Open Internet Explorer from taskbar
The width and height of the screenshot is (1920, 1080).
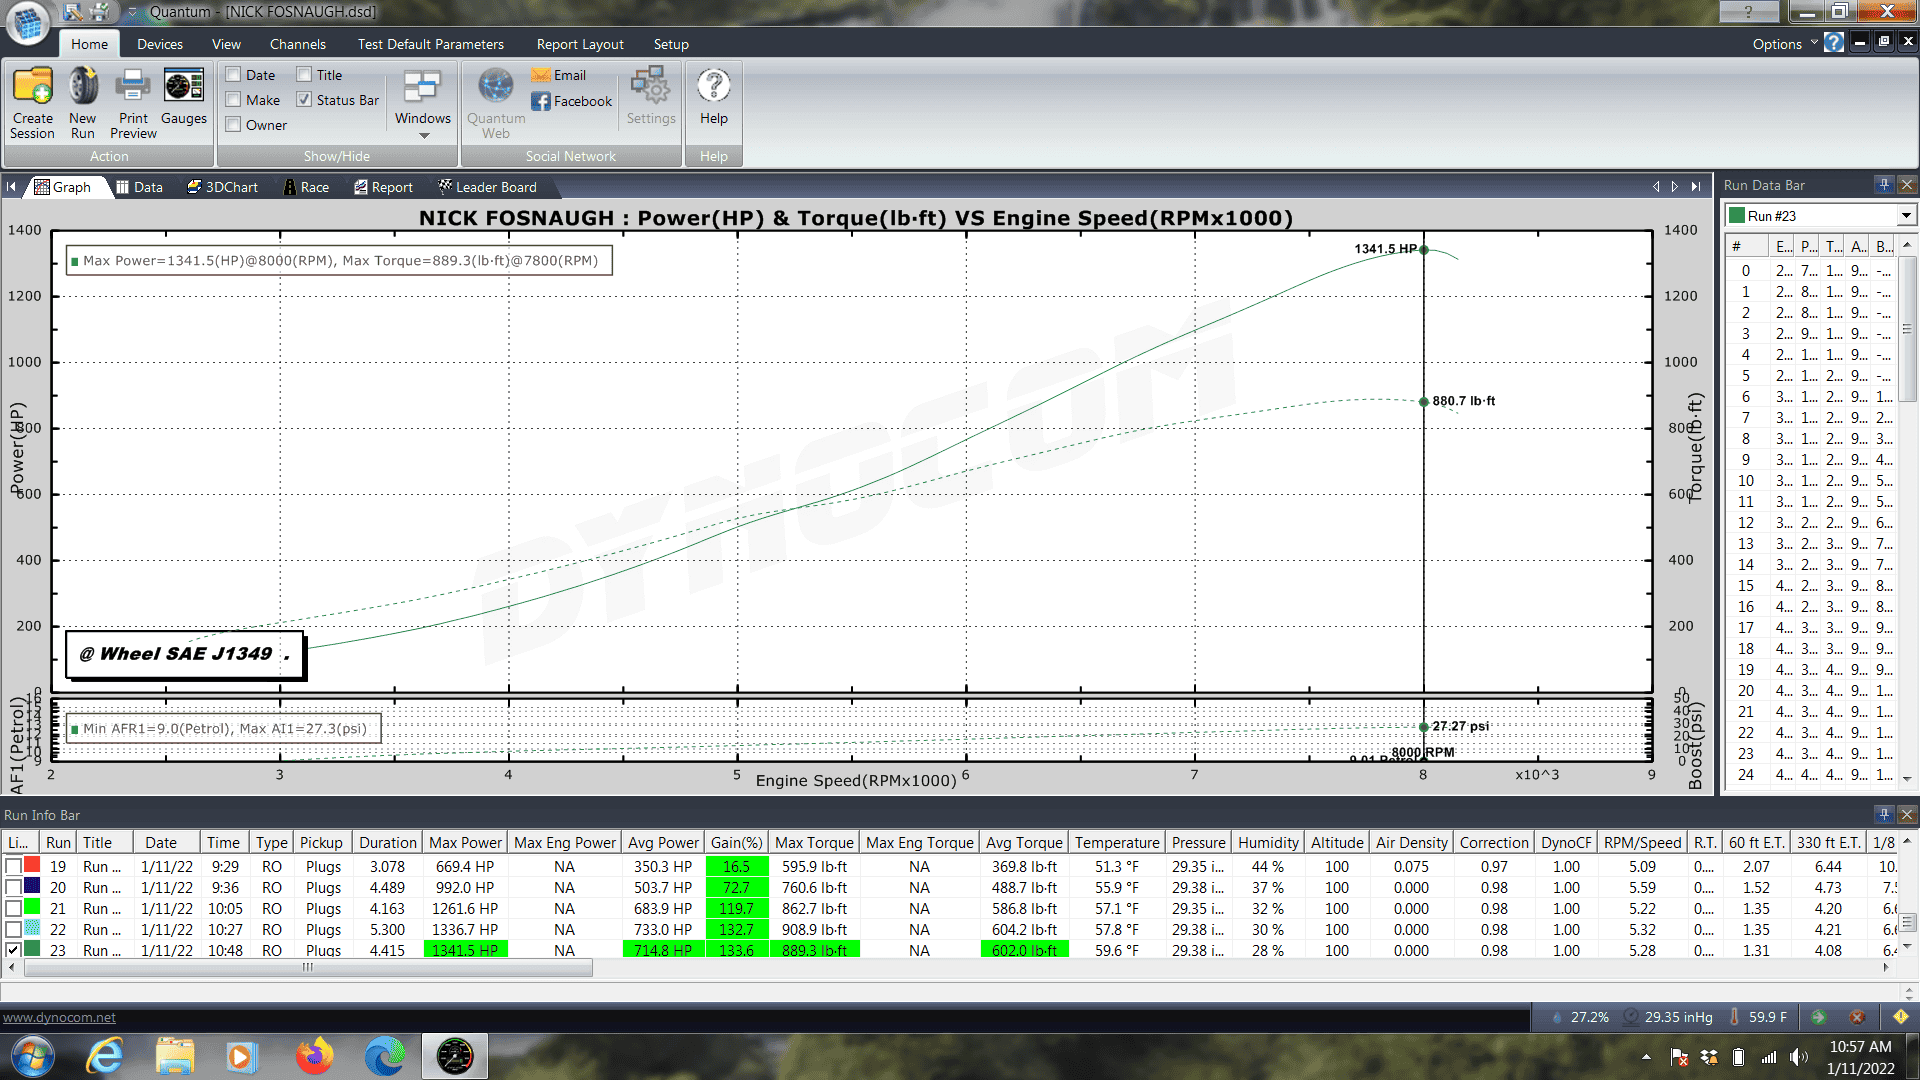(x=105, y=1057)
